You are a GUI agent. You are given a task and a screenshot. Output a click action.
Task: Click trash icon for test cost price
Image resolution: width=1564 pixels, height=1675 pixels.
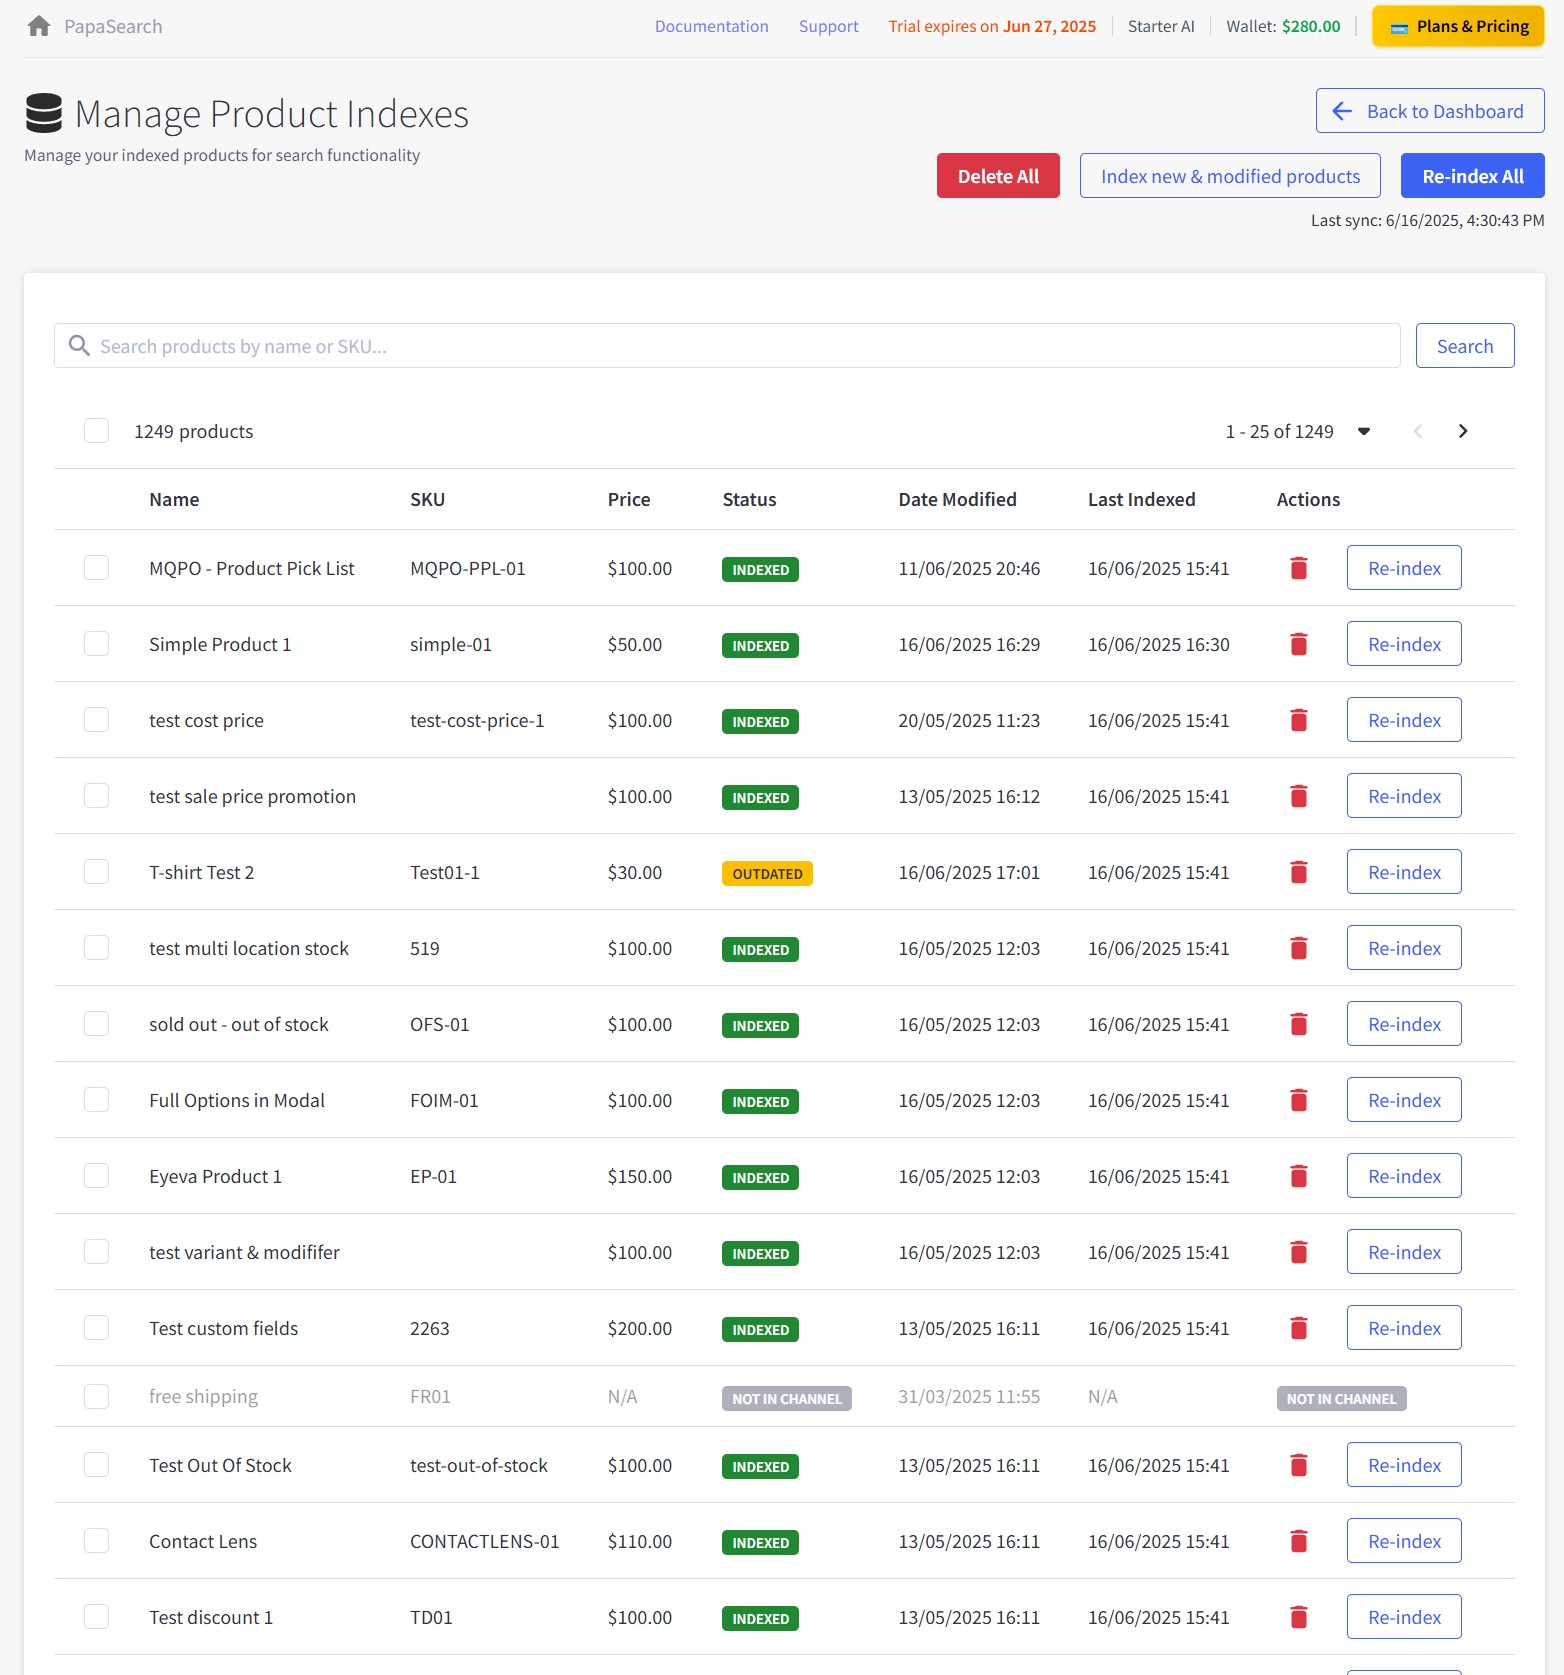pos(1299,720)
